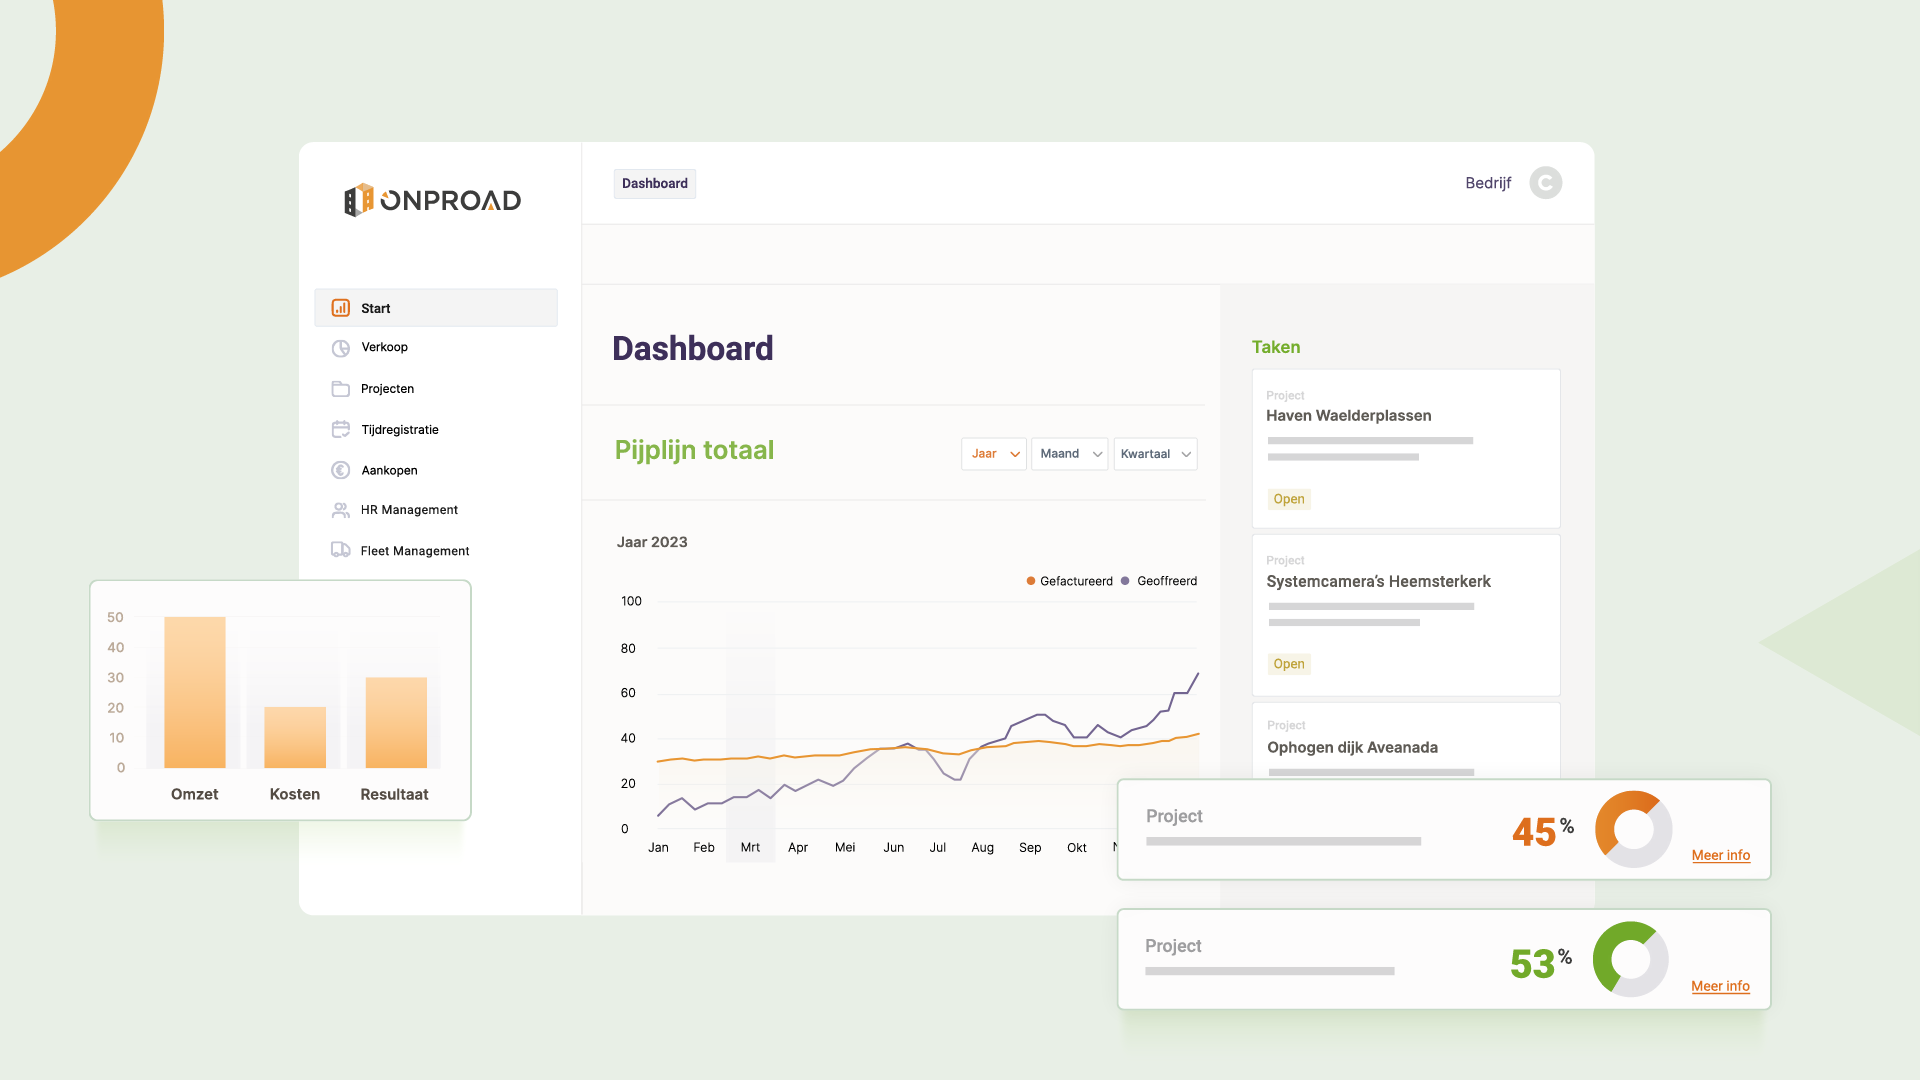Click the Start dashboard icon in sidebar
The height and width of the screenshot is (1080, 1920).
(x=341, y=308)
